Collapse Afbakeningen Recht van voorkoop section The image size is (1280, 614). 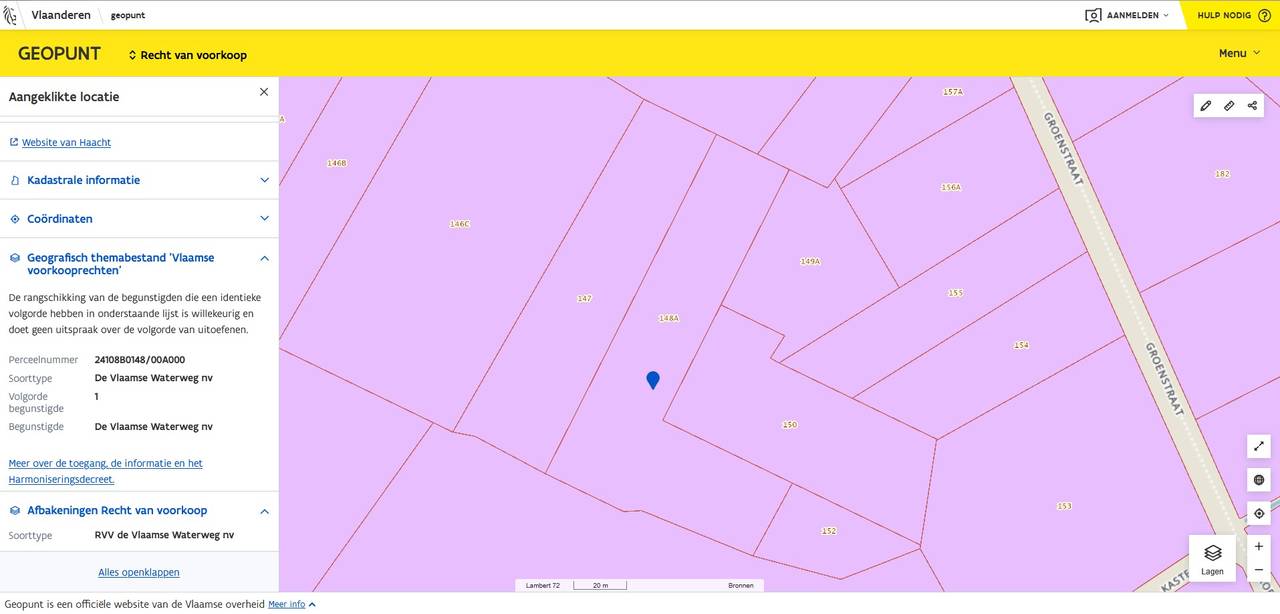point(264,511)
